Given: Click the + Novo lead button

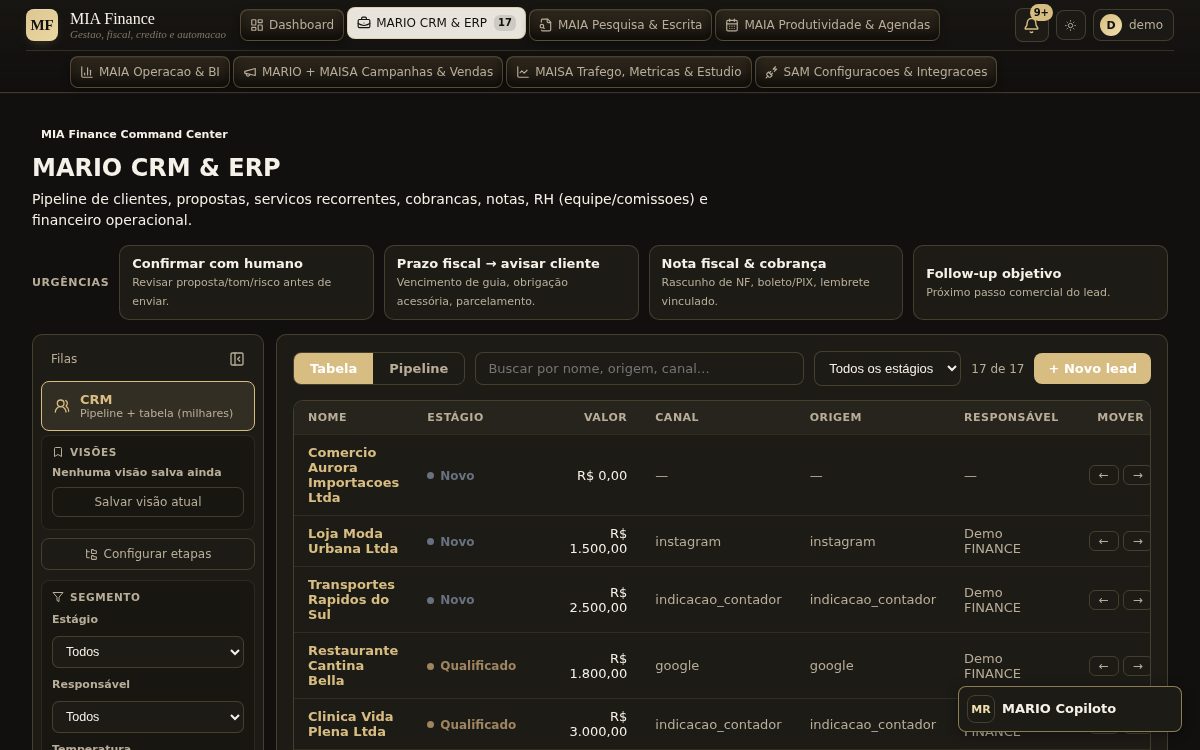Looking at the screenshot, I should pyautogui.click(x=1092, y=368).
